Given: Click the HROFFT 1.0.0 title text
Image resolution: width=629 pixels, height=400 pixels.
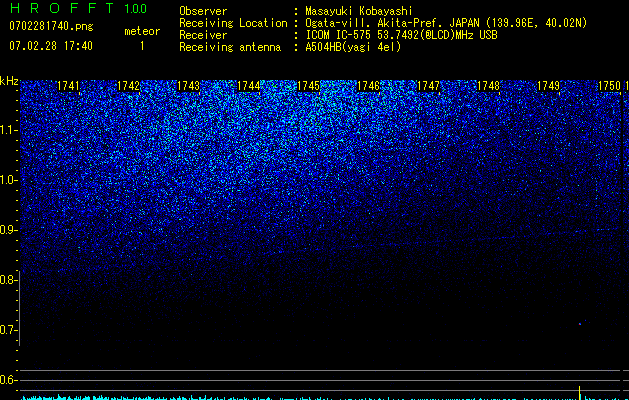Looking at the screenshot, I should 79,8.
